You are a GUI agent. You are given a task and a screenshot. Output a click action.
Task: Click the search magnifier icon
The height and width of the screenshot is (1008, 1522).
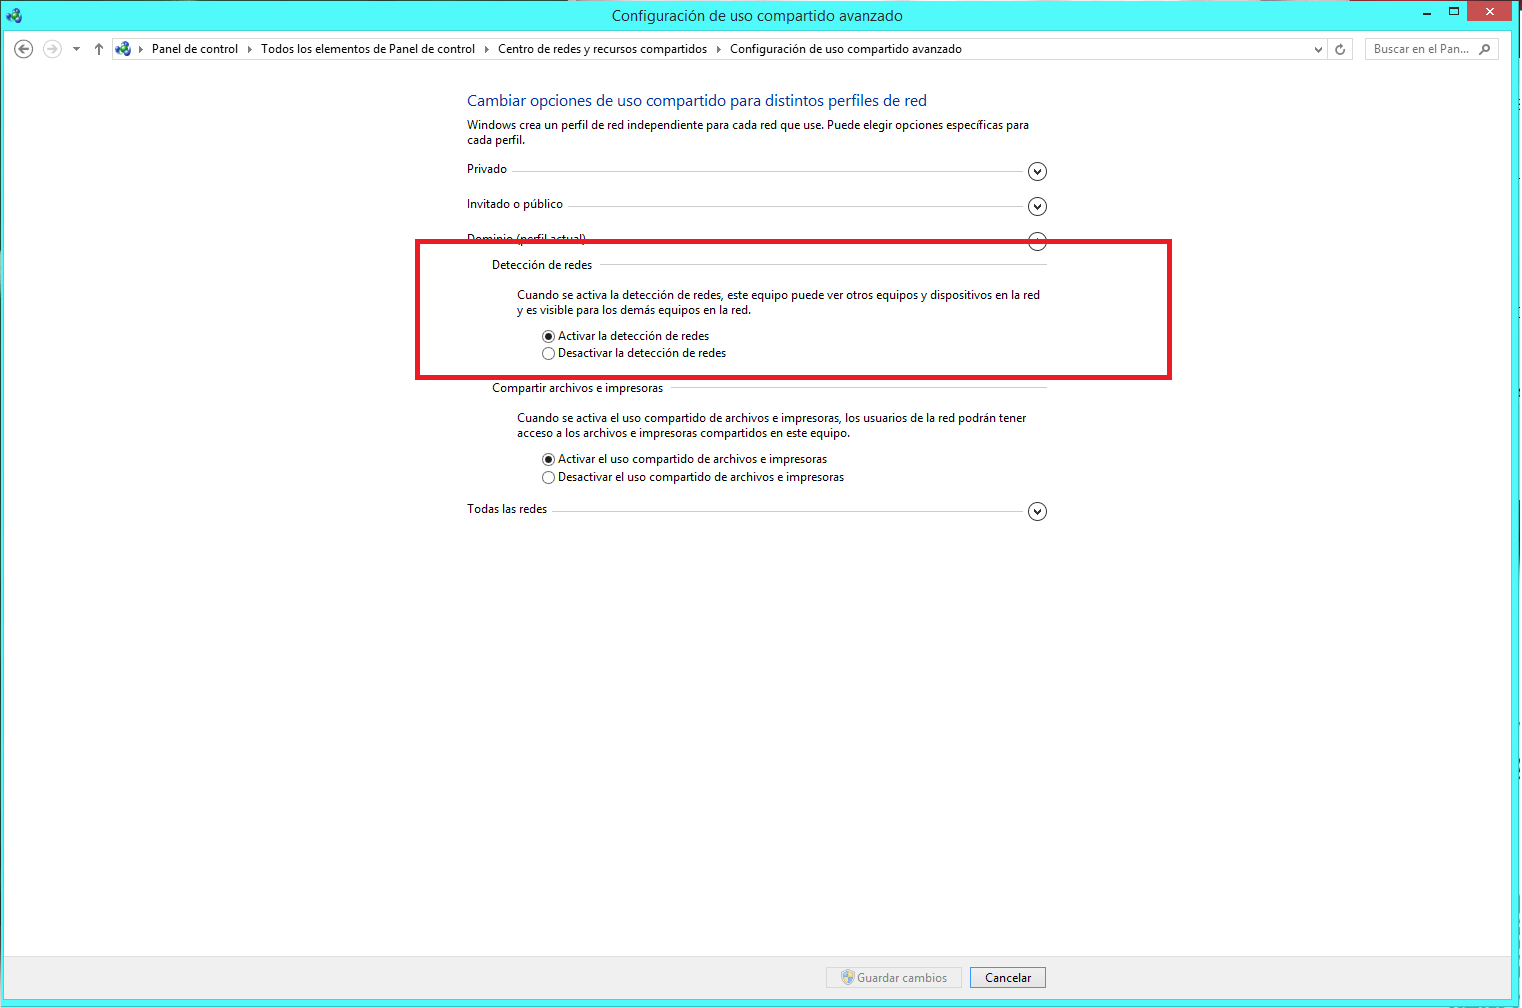1485,49
